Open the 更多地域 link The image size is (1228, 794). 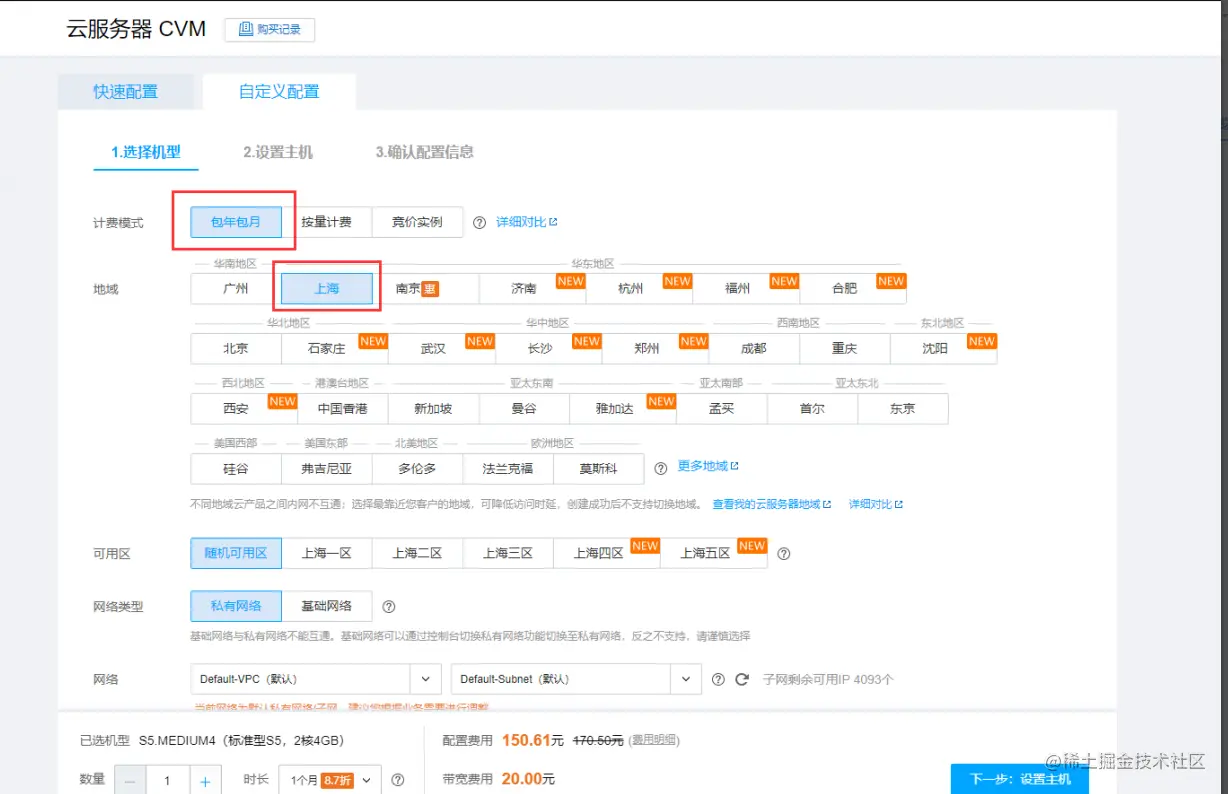pos(708,466)
